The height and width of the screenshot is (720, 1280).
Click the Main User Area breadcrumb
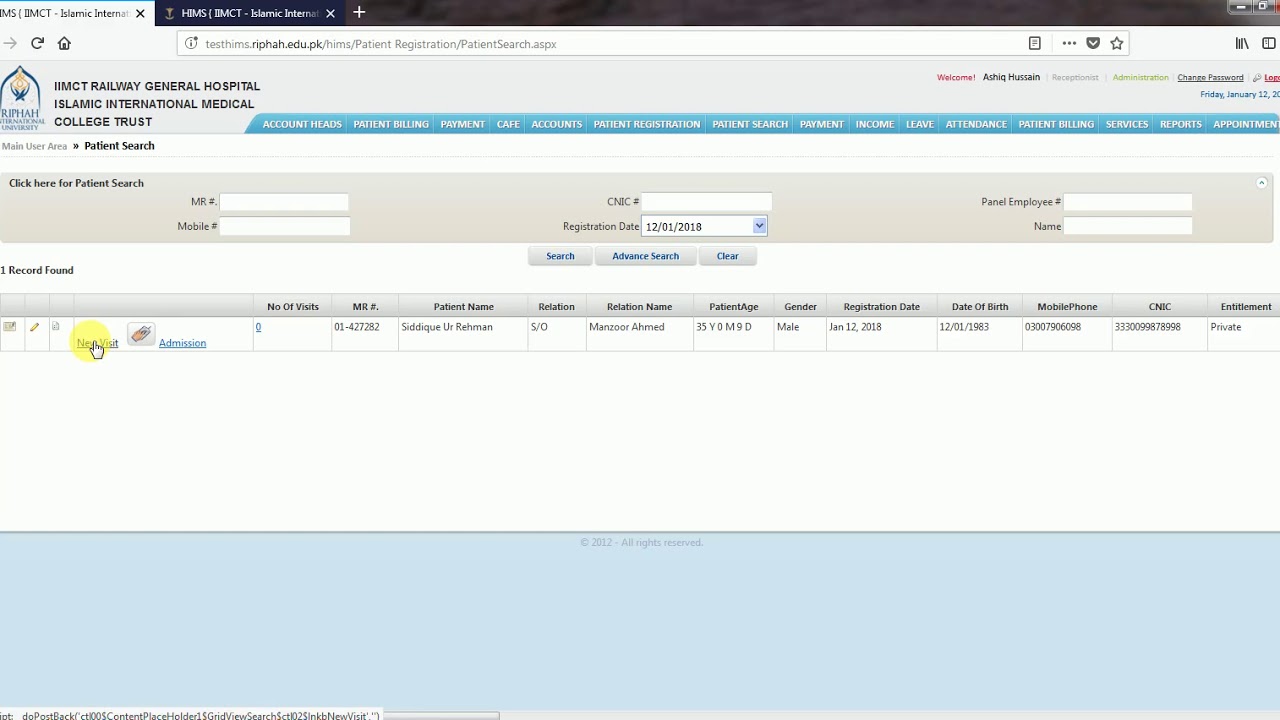coord(34,146)
